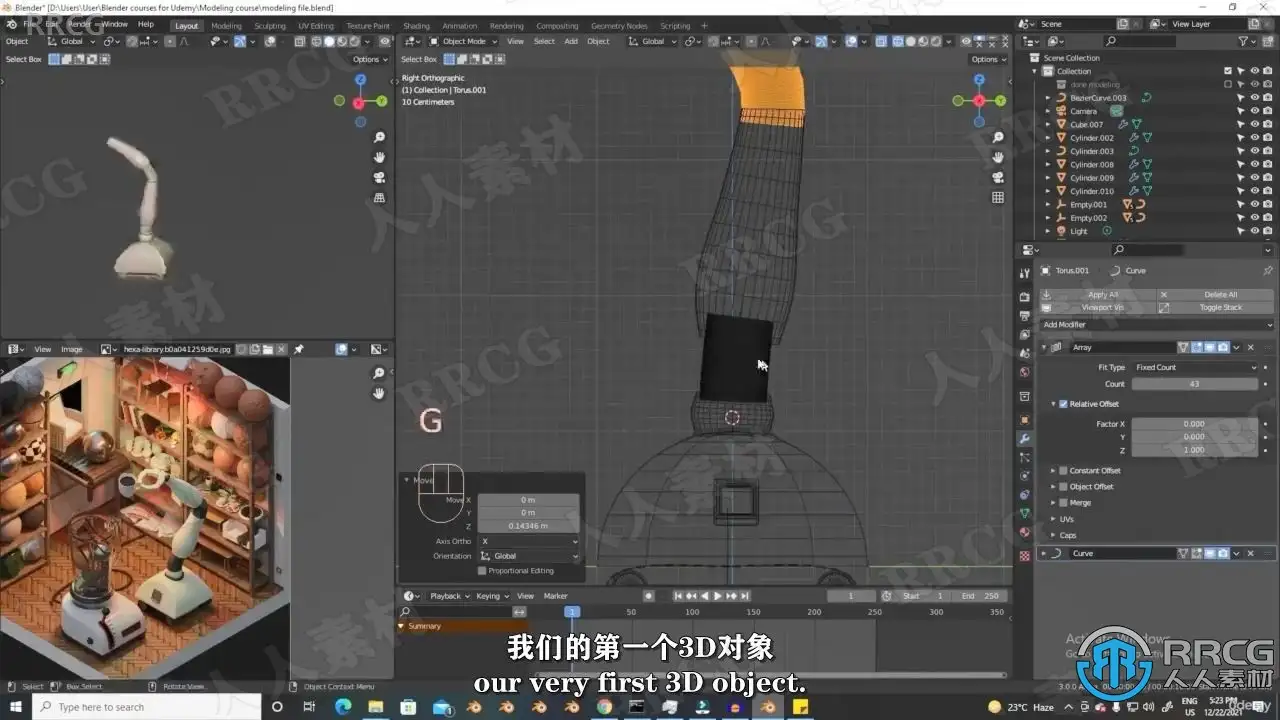Open the World properties tab
The height and width of the screenshot is (720, 1280).
click(x=1024, y=372)
